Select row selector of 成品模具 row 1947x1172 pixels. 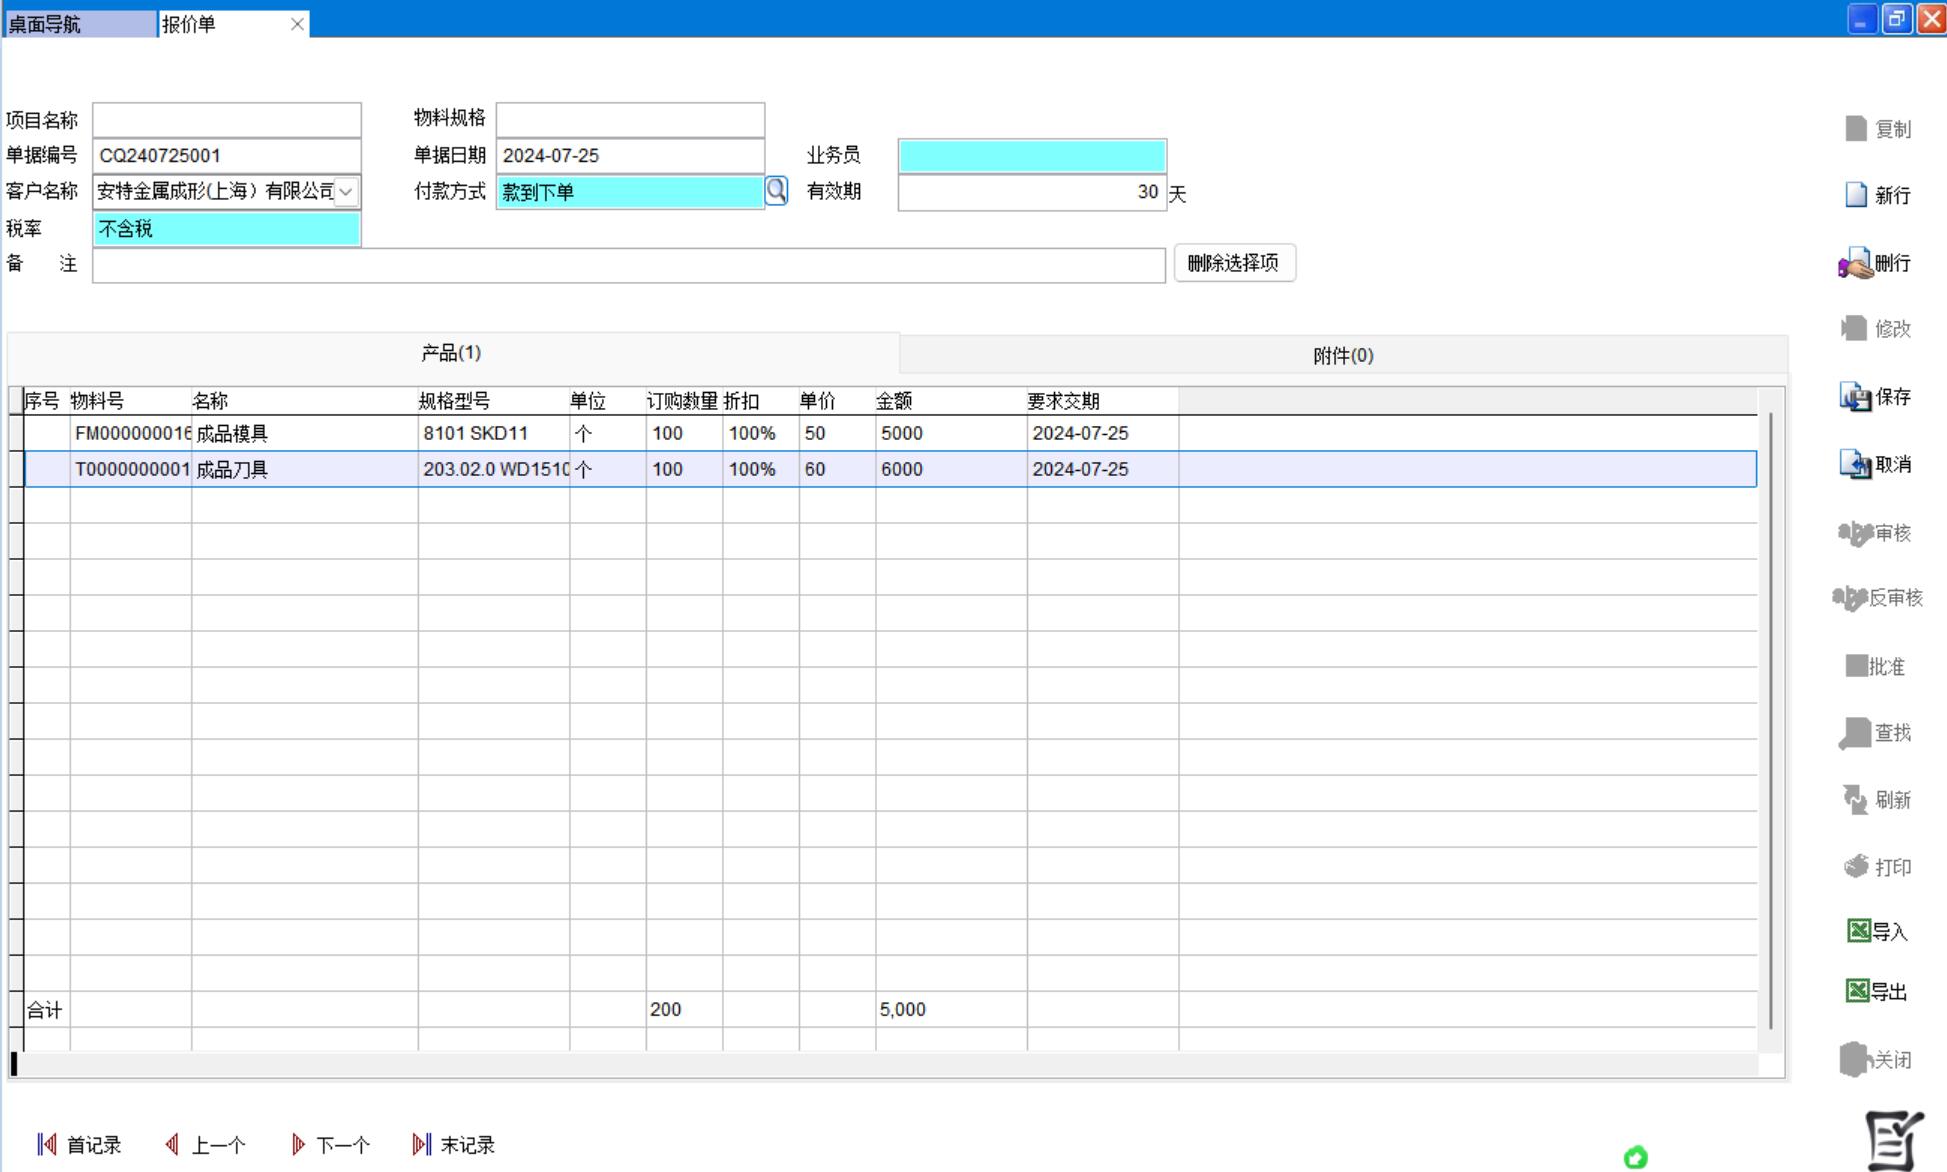tap(16, 433)
